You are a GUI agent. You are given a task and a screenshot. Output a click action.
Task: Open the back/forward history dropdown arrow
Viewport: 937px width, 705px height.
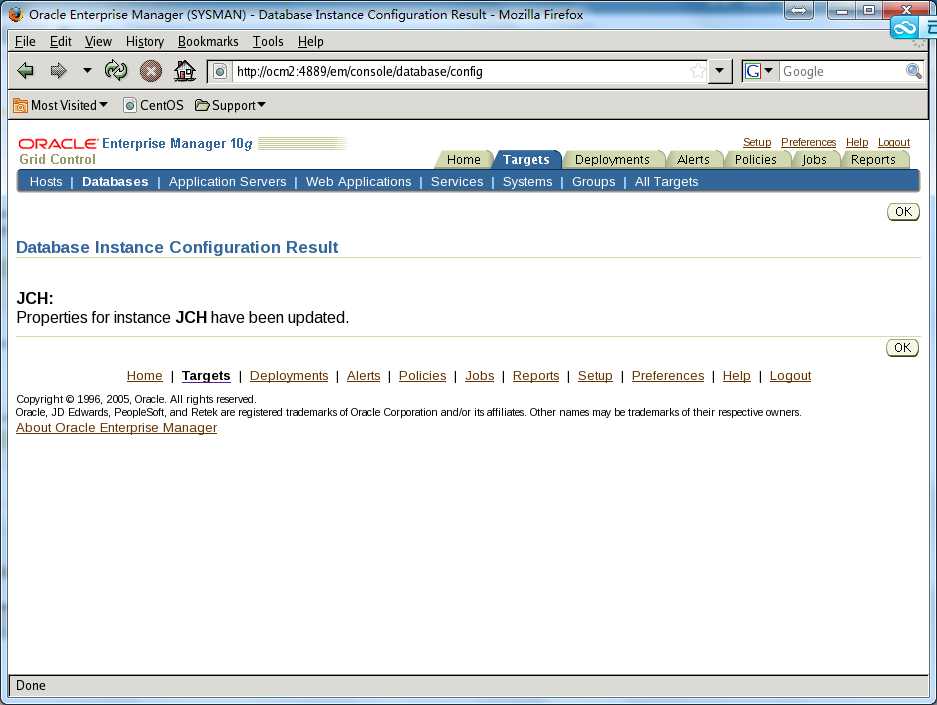click(87, 70)
